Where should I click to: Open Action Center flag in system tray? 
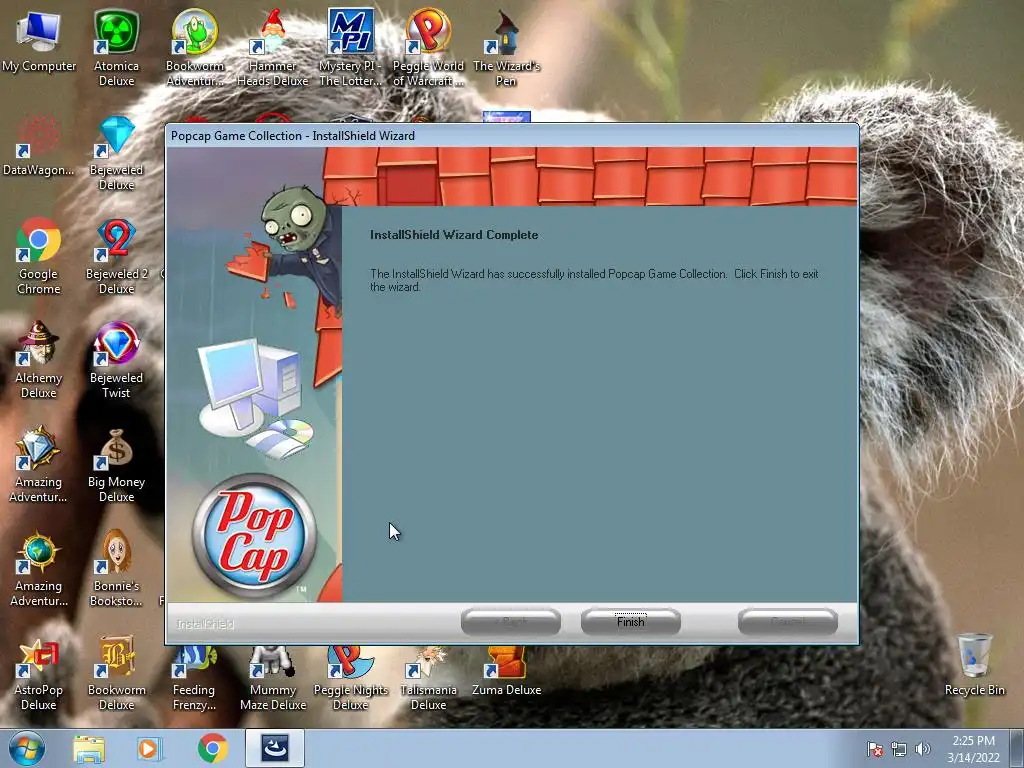[874, 749]
